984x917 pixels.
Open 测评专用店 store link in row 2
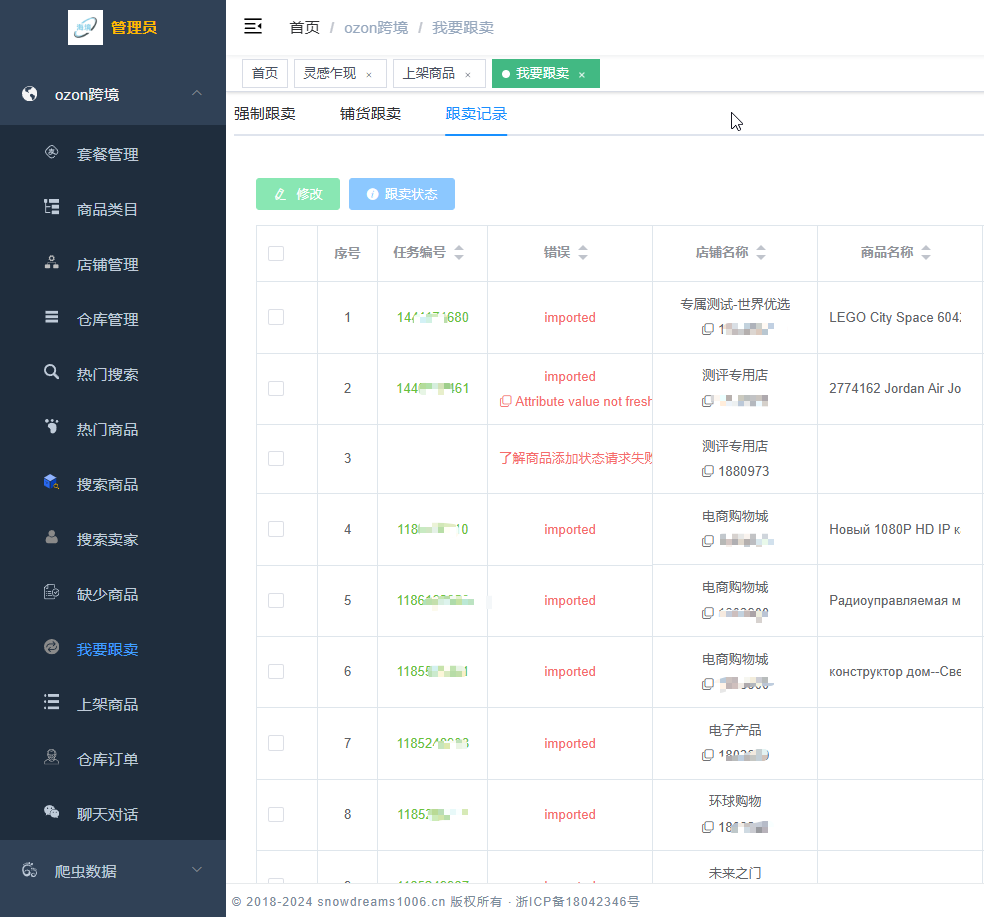tap(734, 376)
